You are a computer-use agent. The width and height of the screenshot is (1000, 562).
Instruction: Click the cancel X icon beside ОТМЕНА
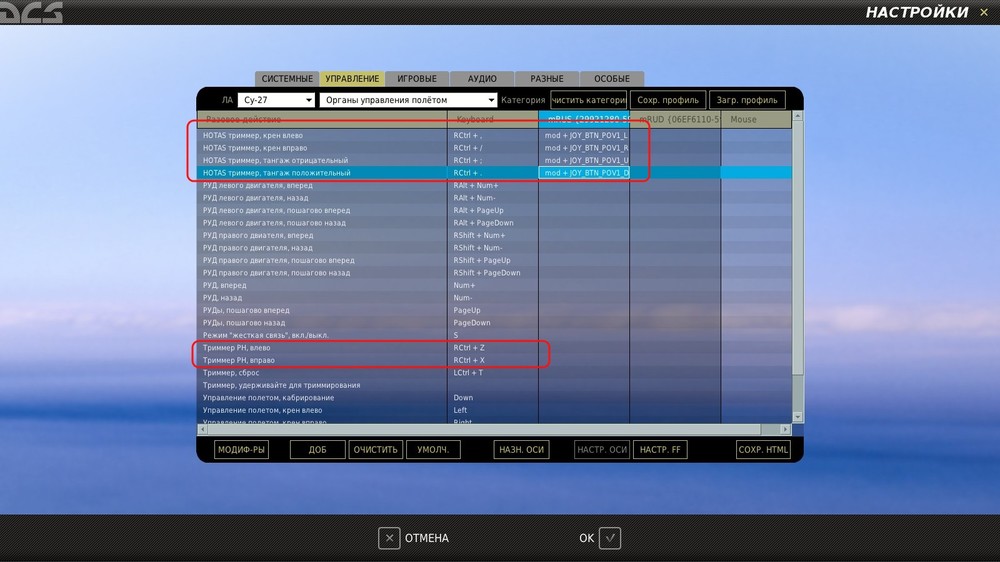(389, 538)
